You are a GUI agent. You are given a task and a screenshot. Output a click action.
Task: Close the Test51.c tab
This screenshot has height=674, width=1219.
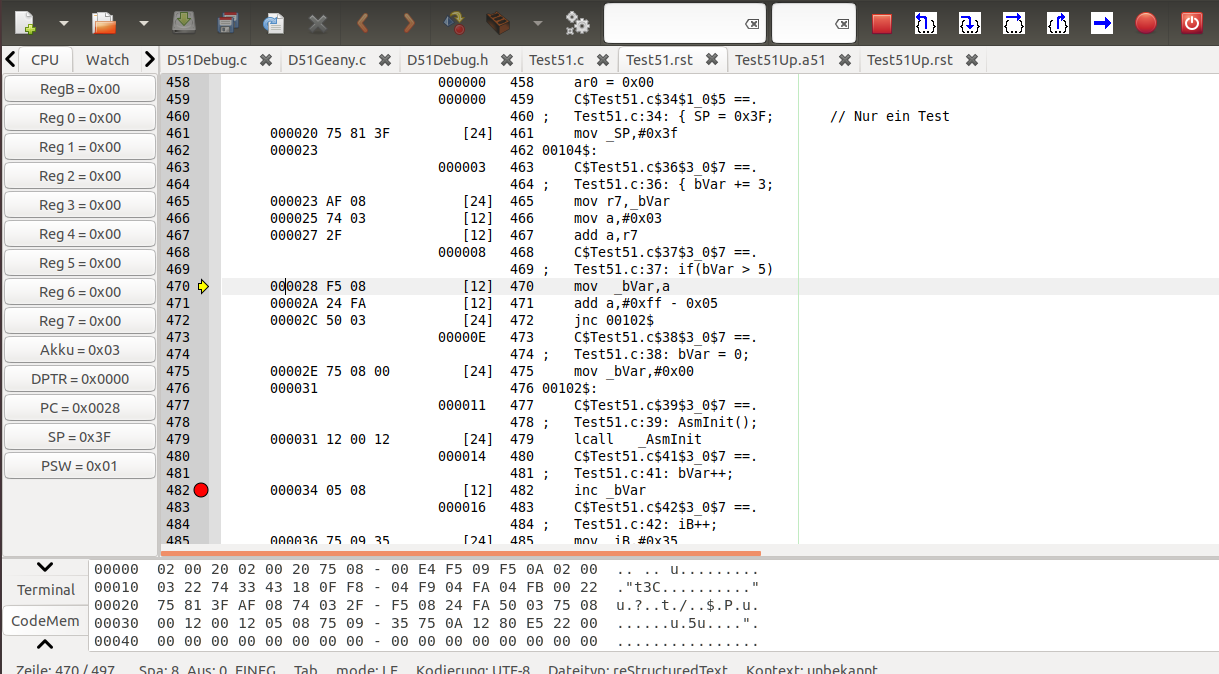coord(603,60)
